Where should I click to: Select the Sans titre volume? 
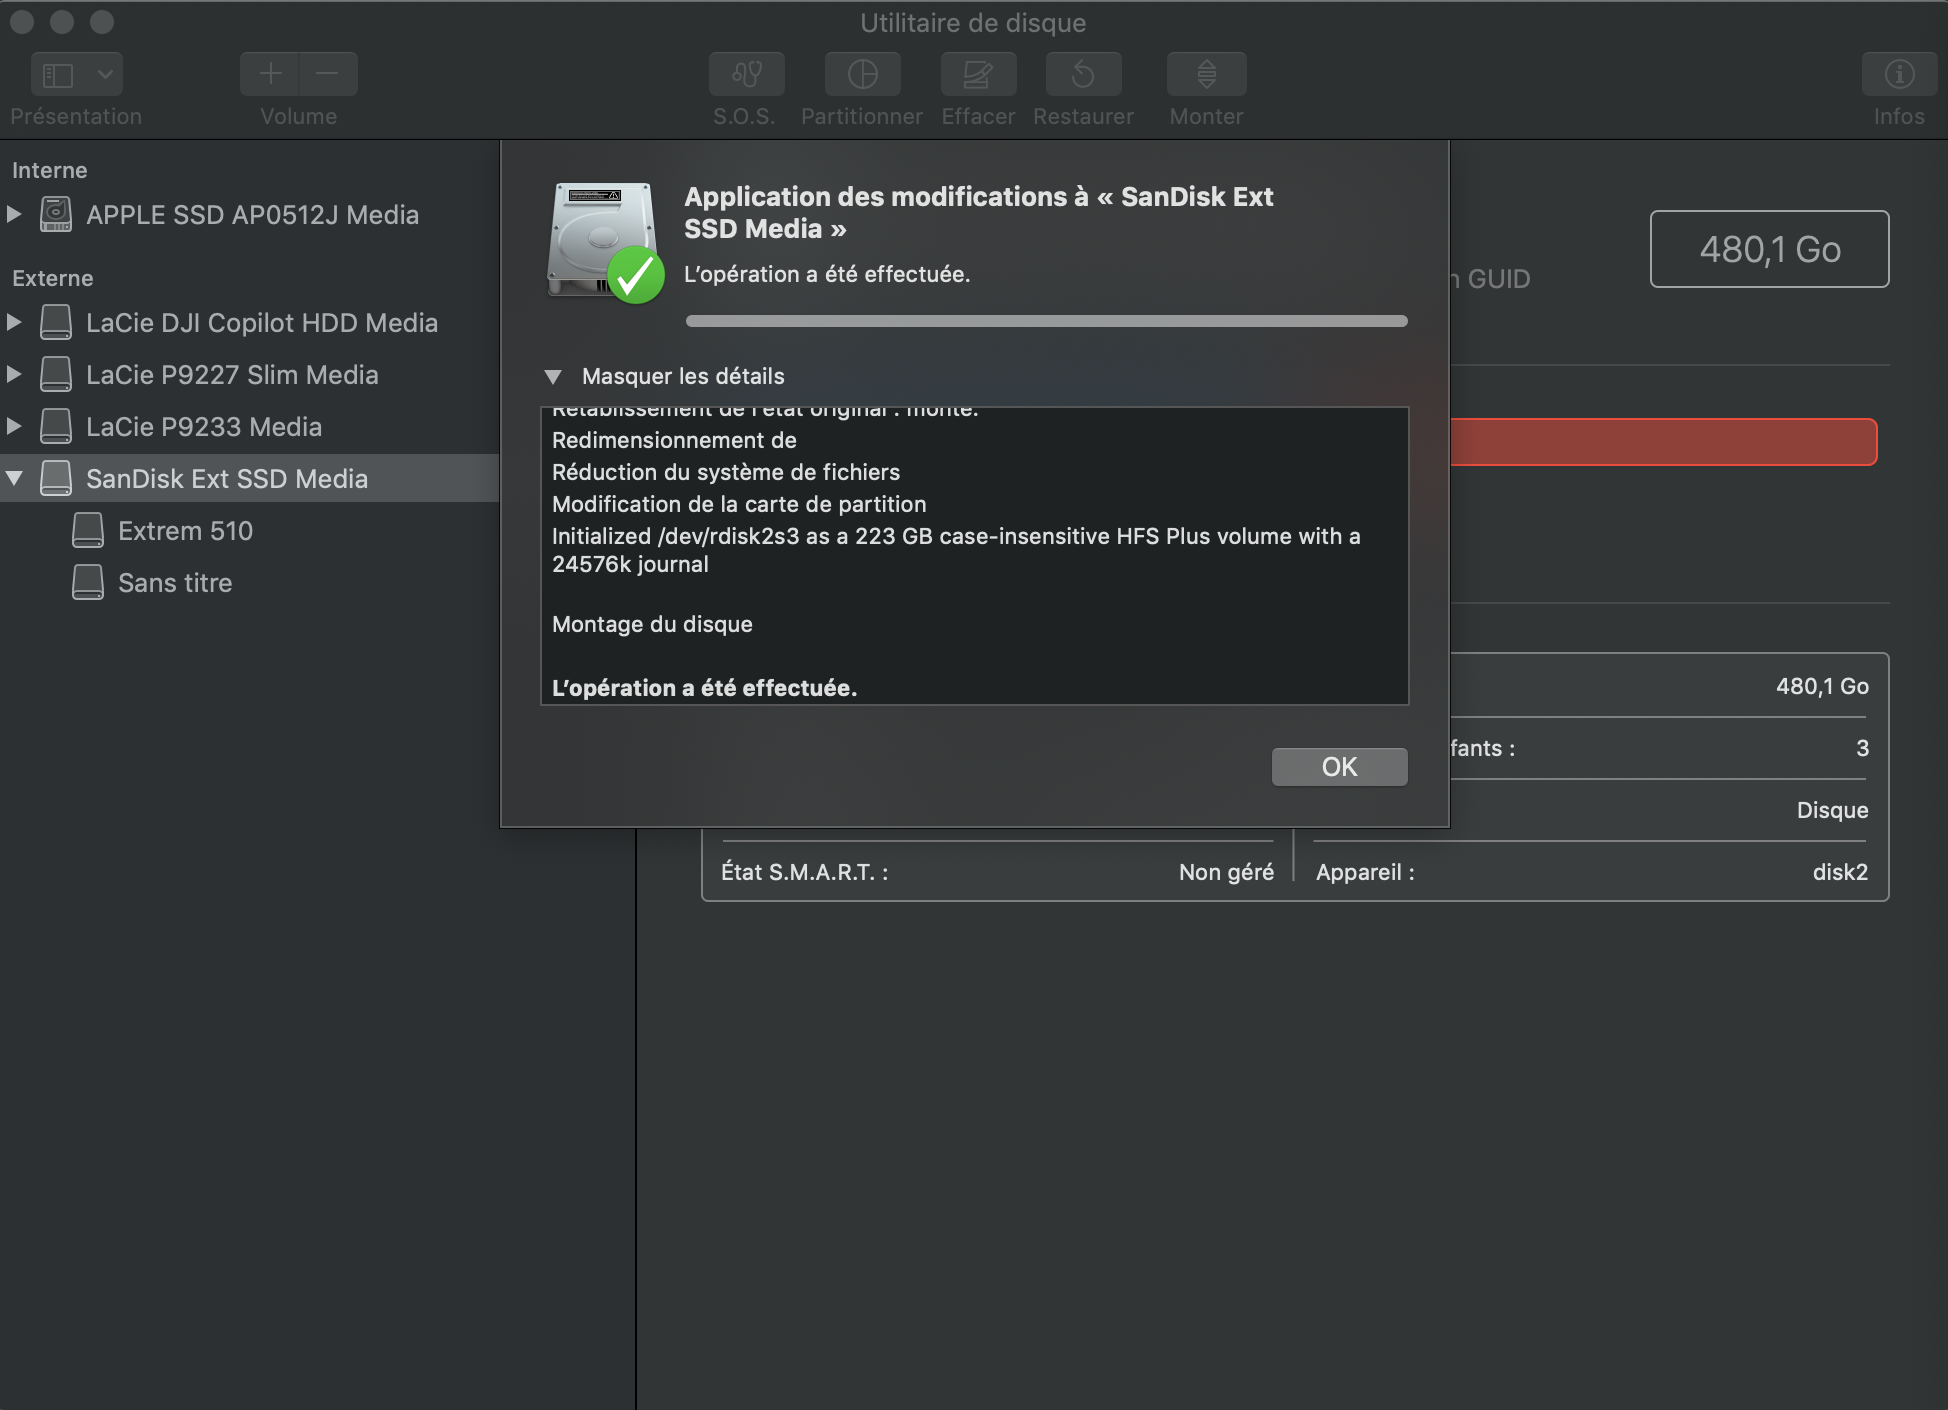click(x=175, y=583)
